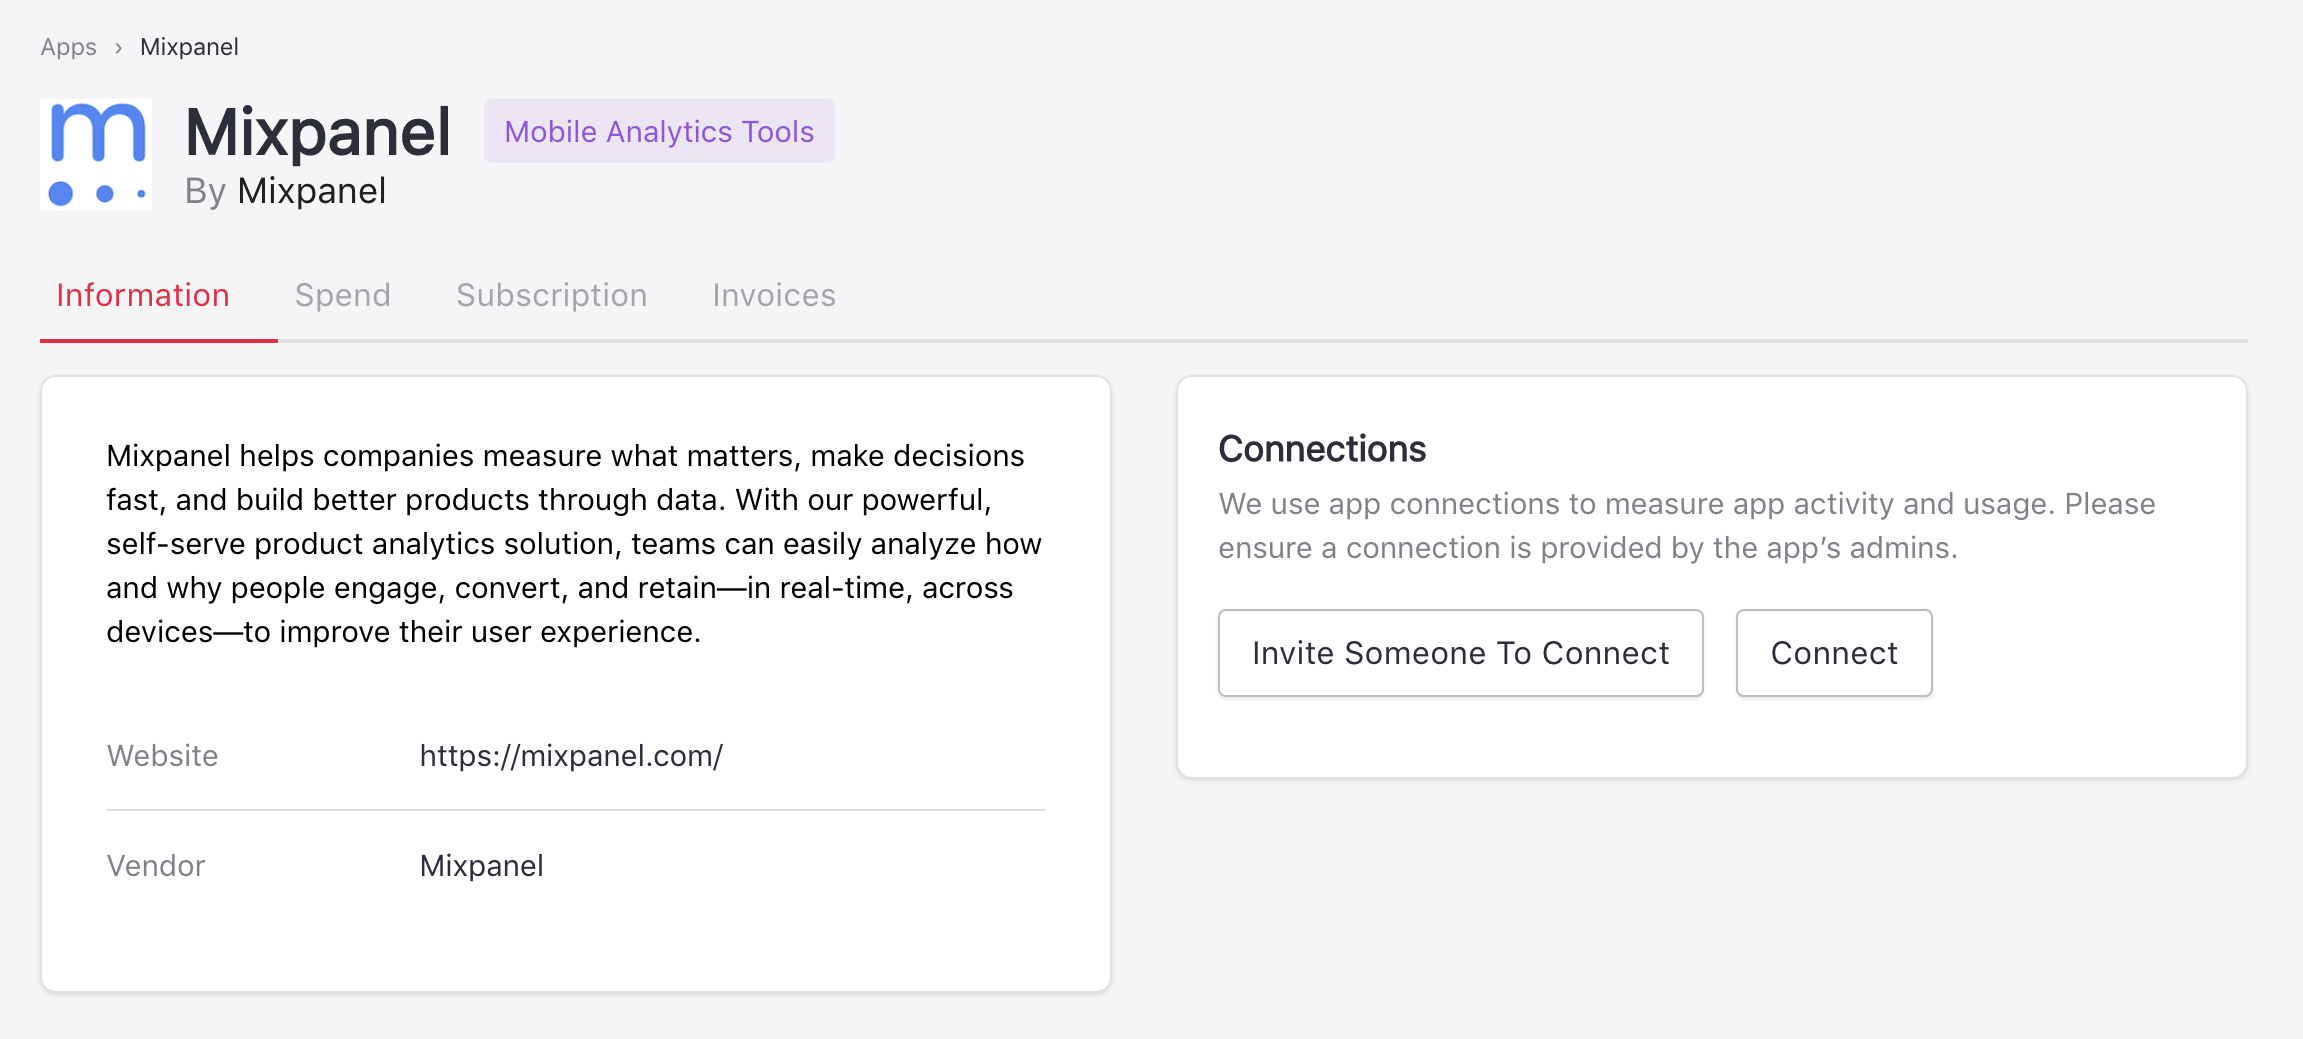The width and height of the screenshot is (2303, 1039).
Task: Click the Mobile Analytics Tools category tag
Action: 659,131
